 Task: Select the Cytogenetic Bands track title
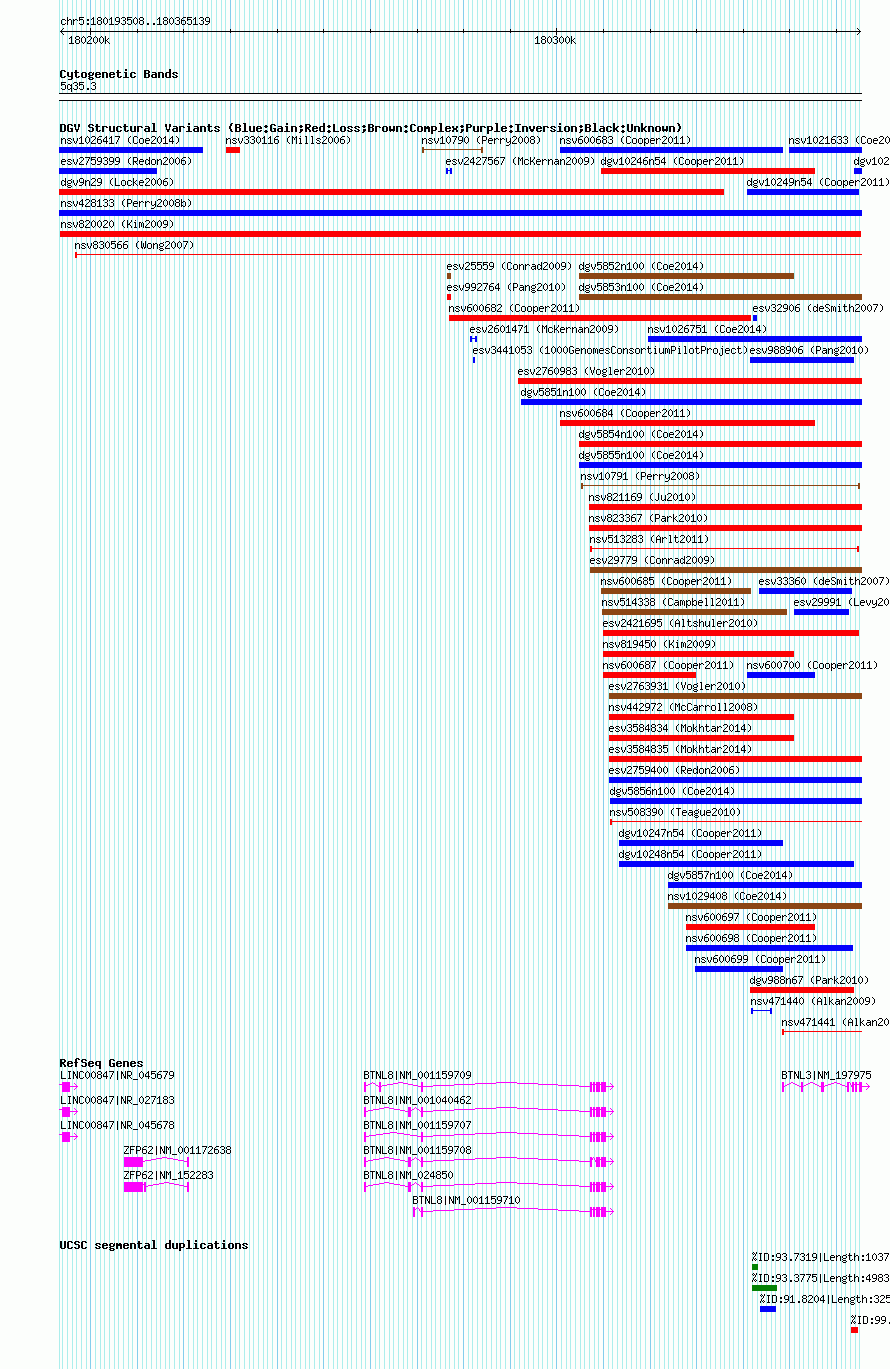(x=119, y=74)
